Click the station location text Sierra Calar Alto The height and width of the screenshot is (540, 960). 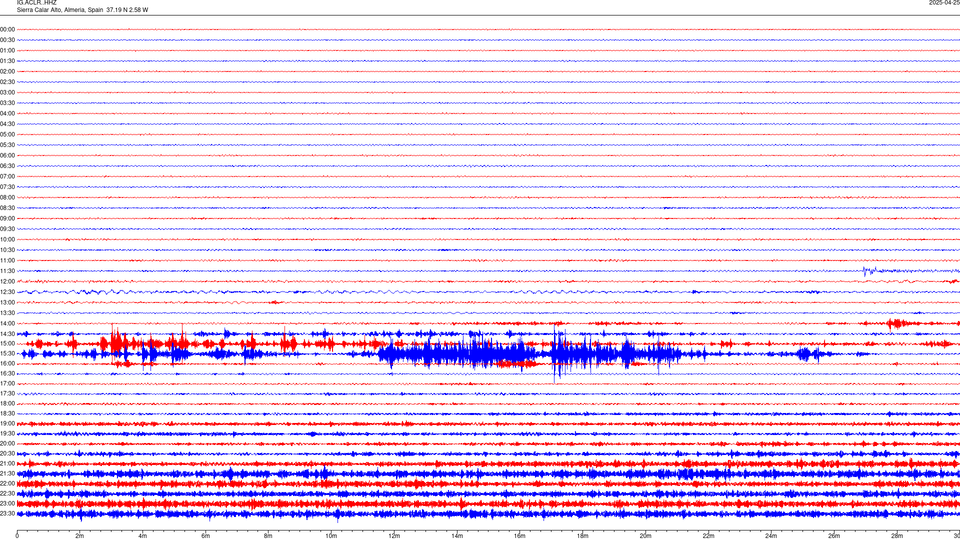click(x=39, y=10)
